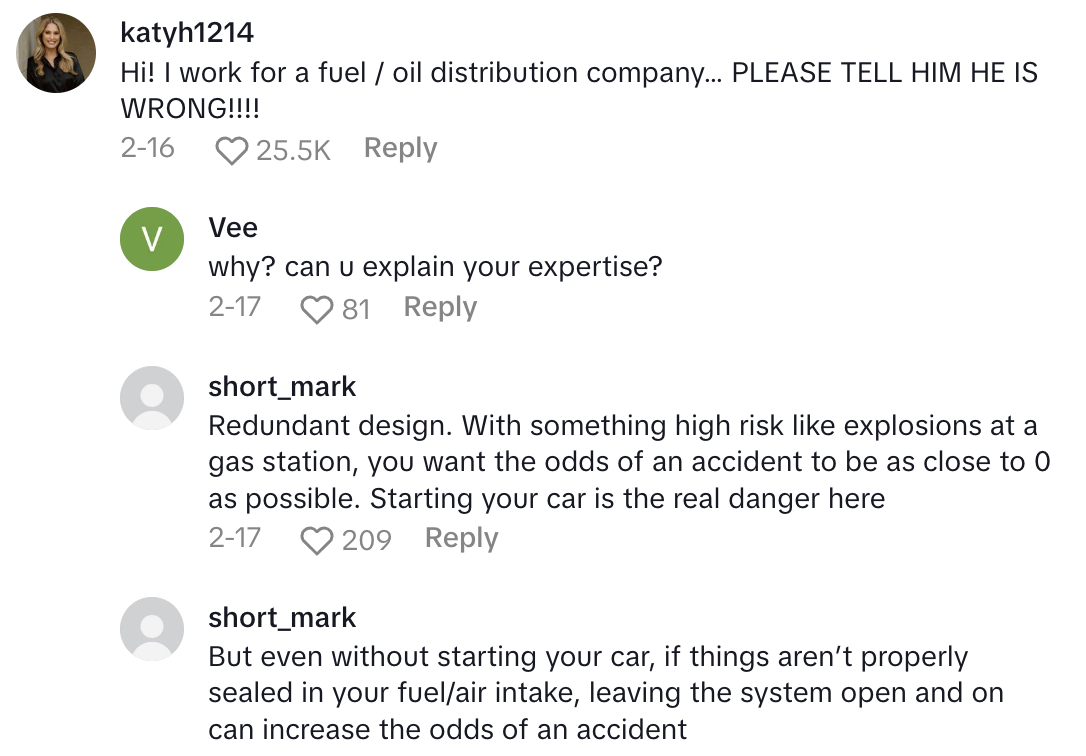Like katyh1214's comment with the heart icon

pyautogui.click(x=232, y=147)
